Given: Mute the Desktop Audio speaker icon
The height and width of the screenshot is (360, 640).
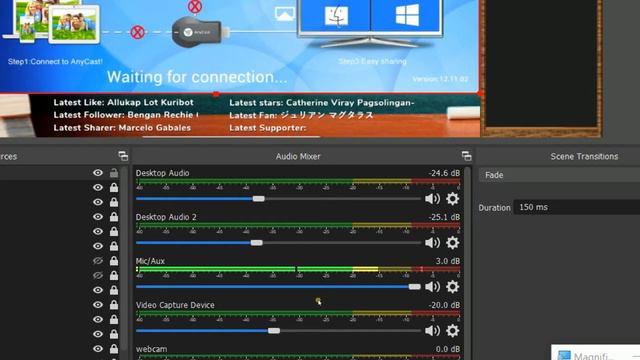Looking at the screenshot, I should (x=432, y=199).
